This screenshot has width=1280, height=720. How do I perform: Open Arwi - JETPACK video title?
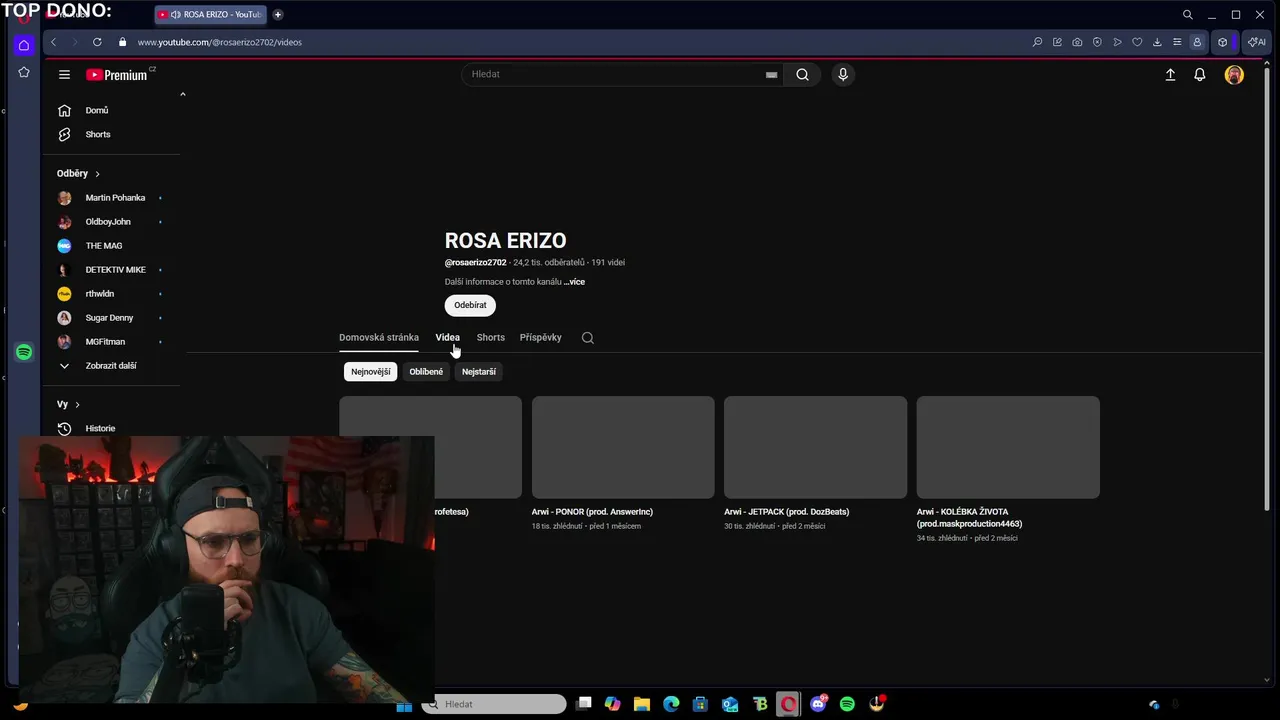[786, 512]
